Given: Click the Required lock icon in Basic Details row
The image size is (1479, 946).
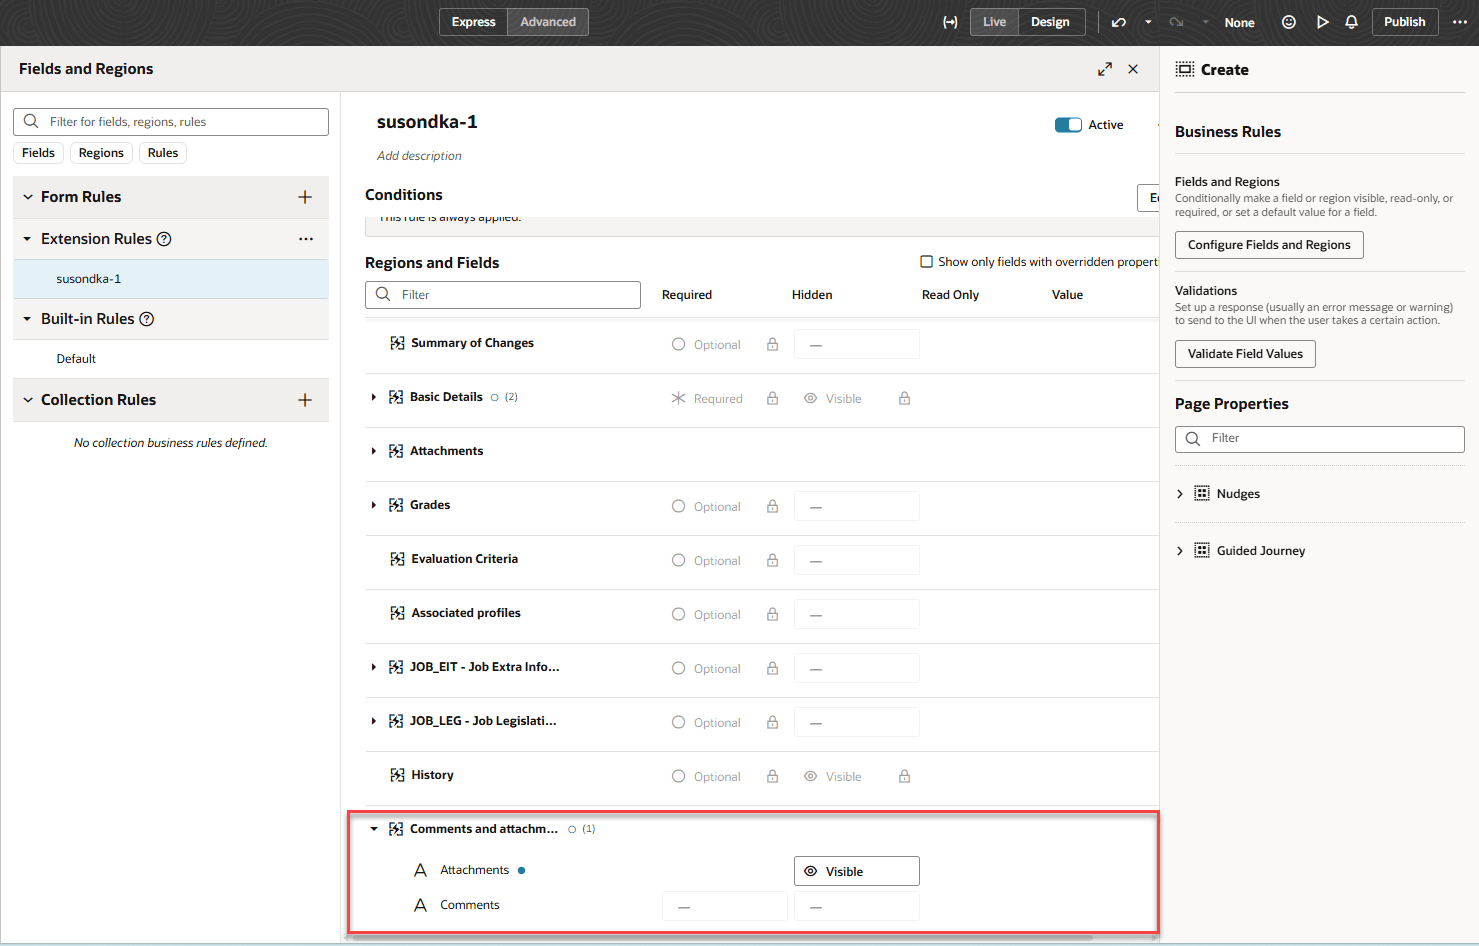Looking at the screenshot, I should 772,398.
